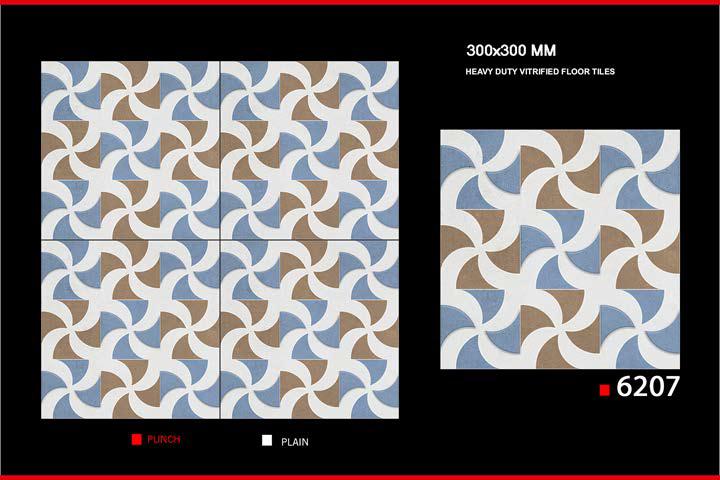
Task: Click the red PUNCH legend square
Action: 136,440
